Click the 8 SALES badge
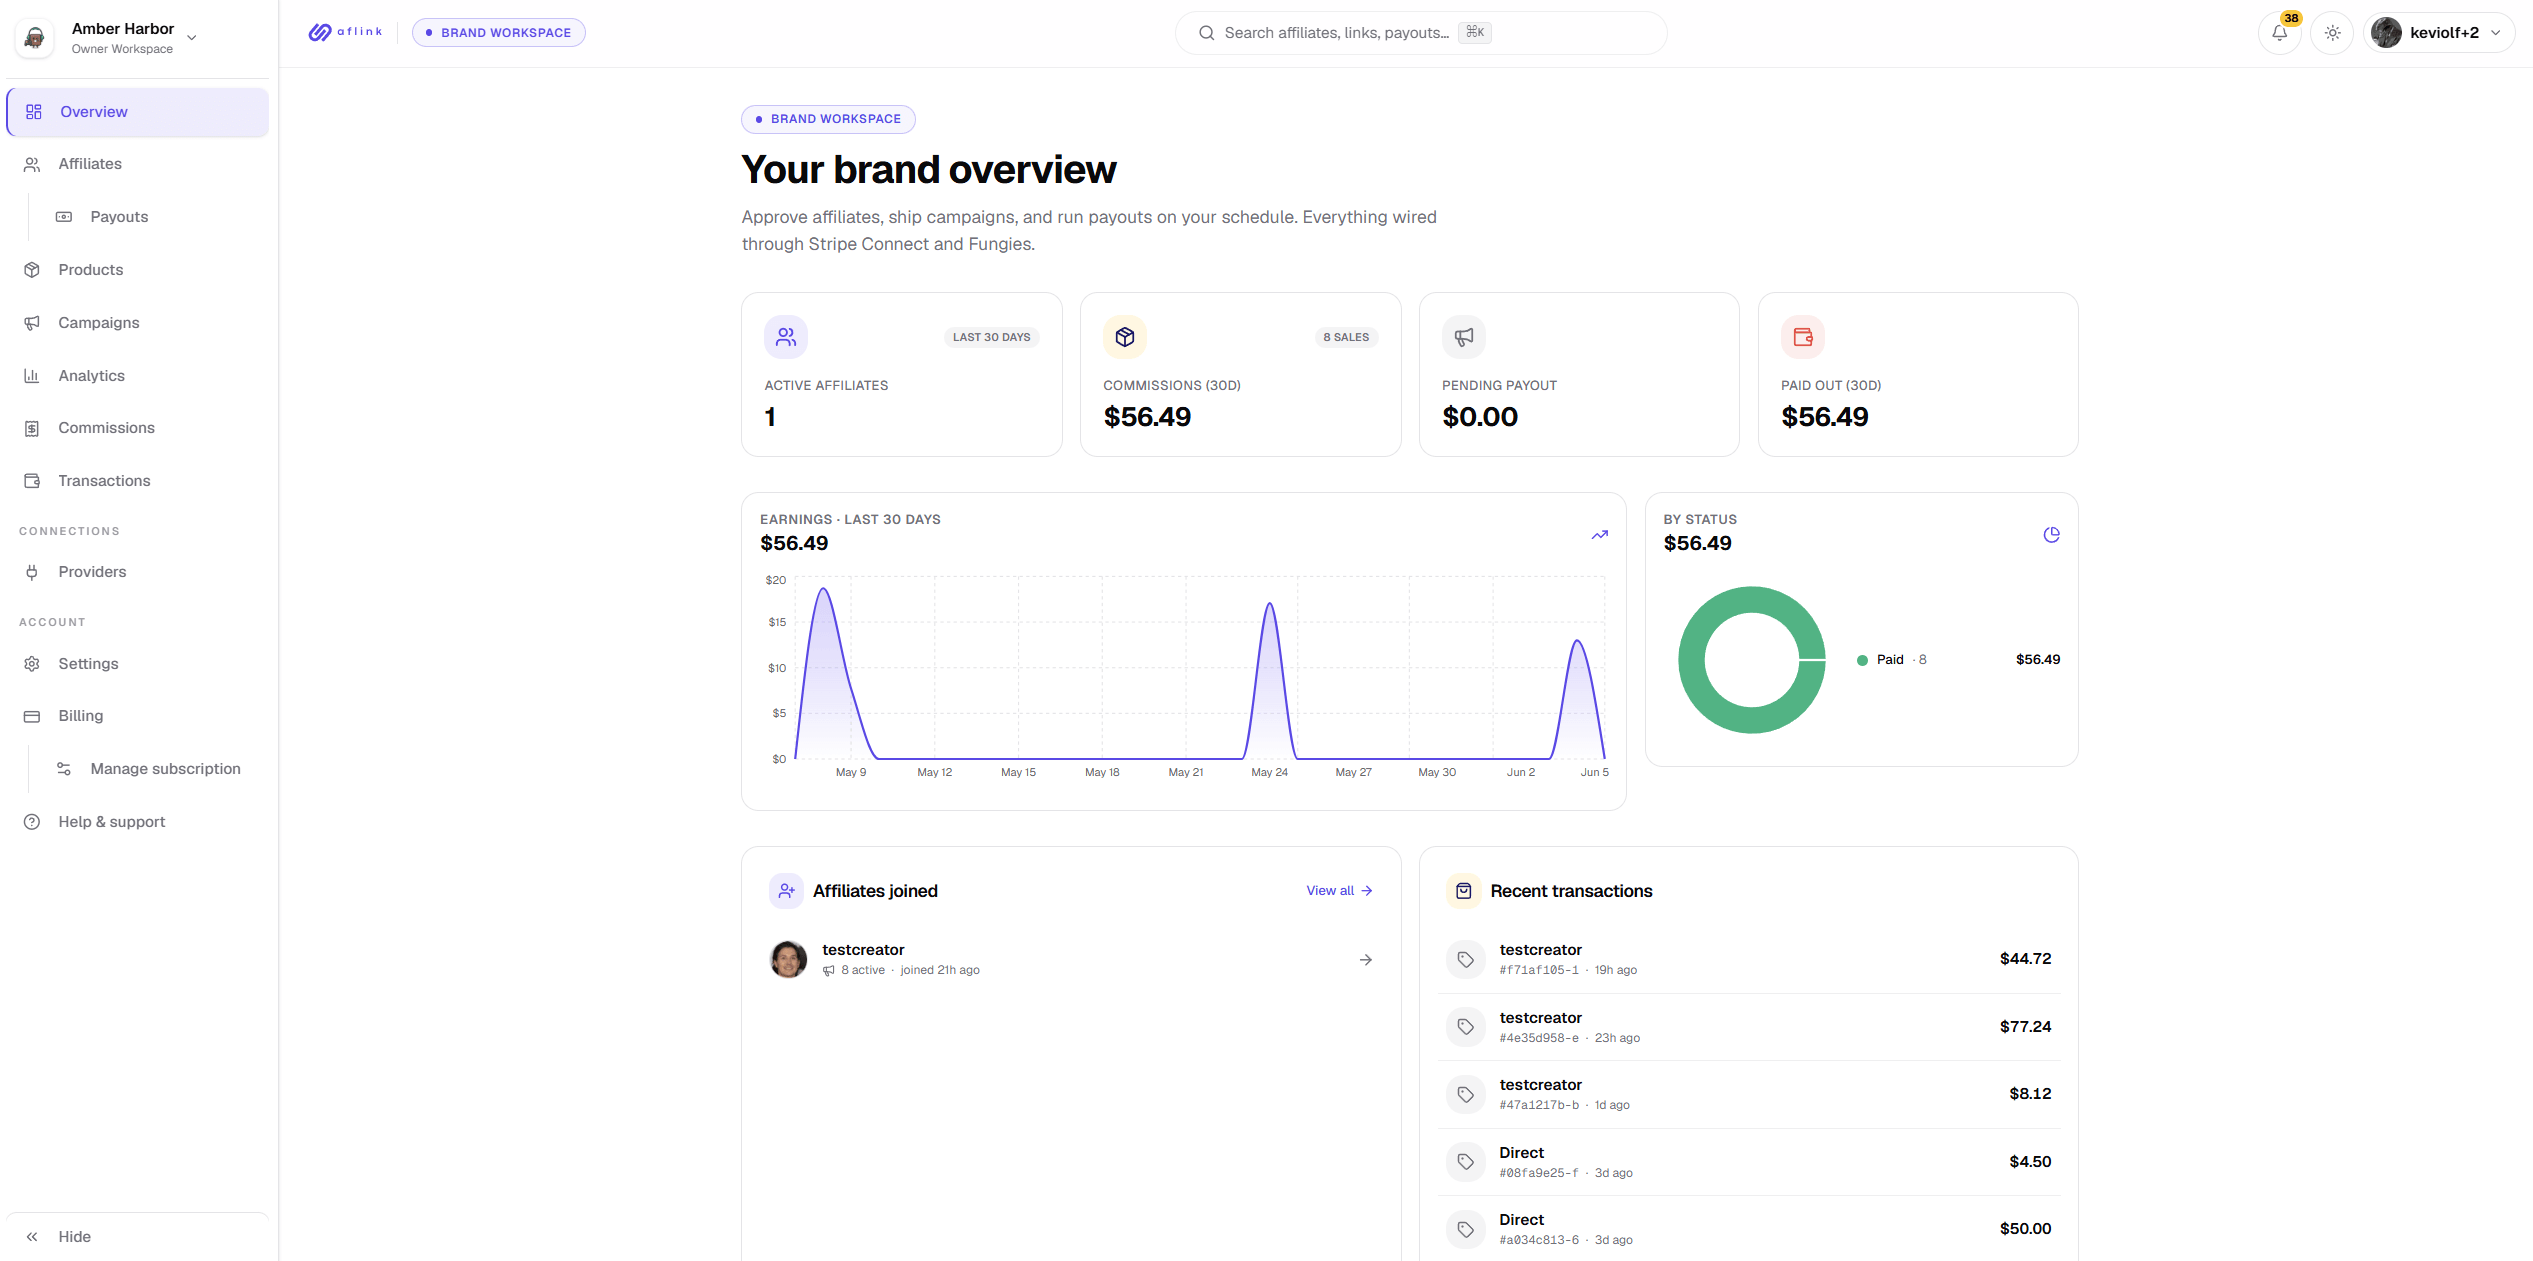 click(x=1346, y=337)
